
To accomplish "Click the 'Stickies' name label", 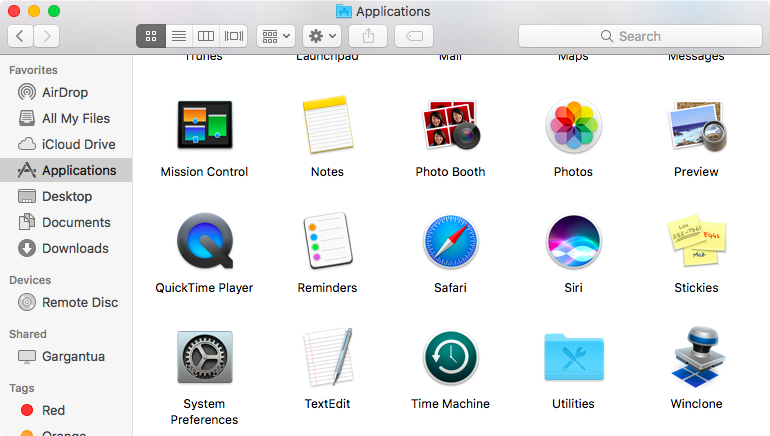I will click(696, 288).
